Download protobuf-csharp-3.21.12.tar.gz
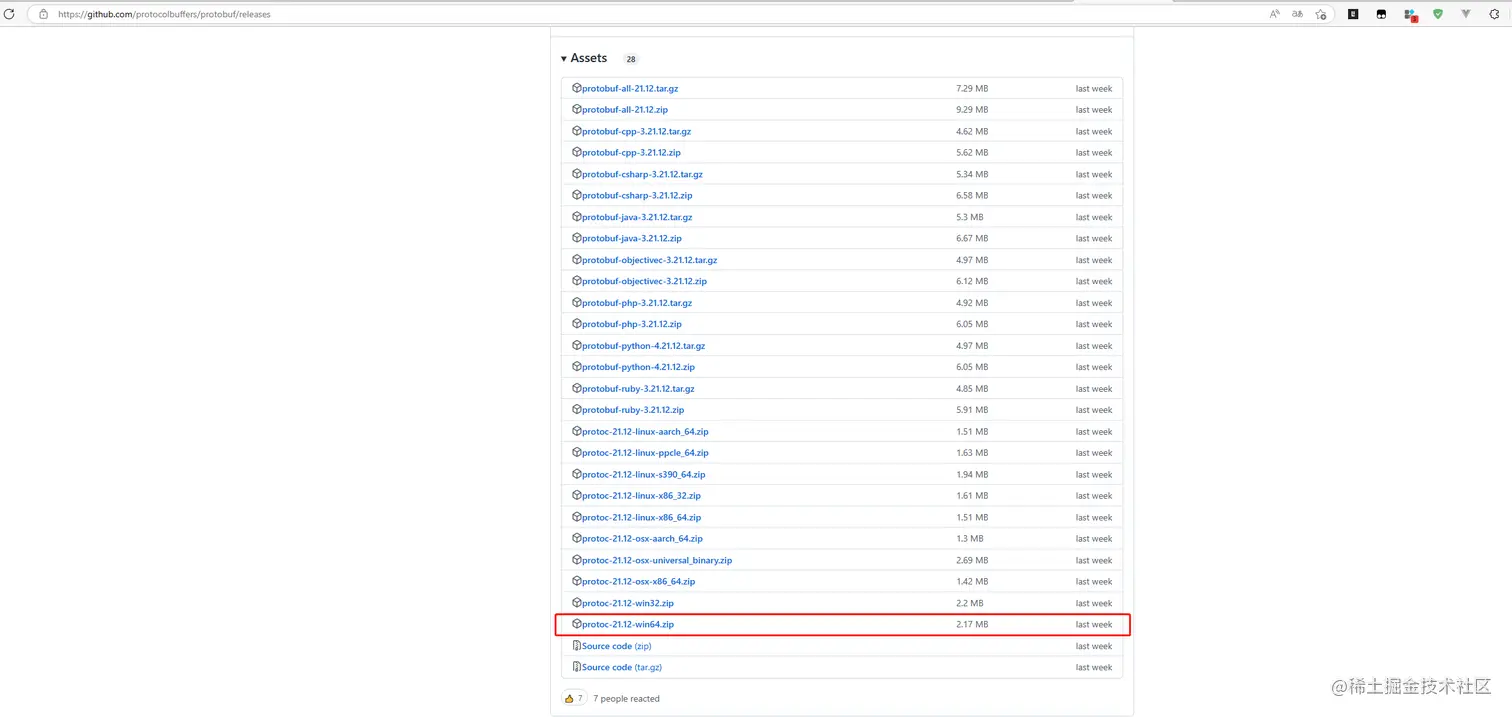The width and height of the screenshot is (1512, 717). pos(642,175)
